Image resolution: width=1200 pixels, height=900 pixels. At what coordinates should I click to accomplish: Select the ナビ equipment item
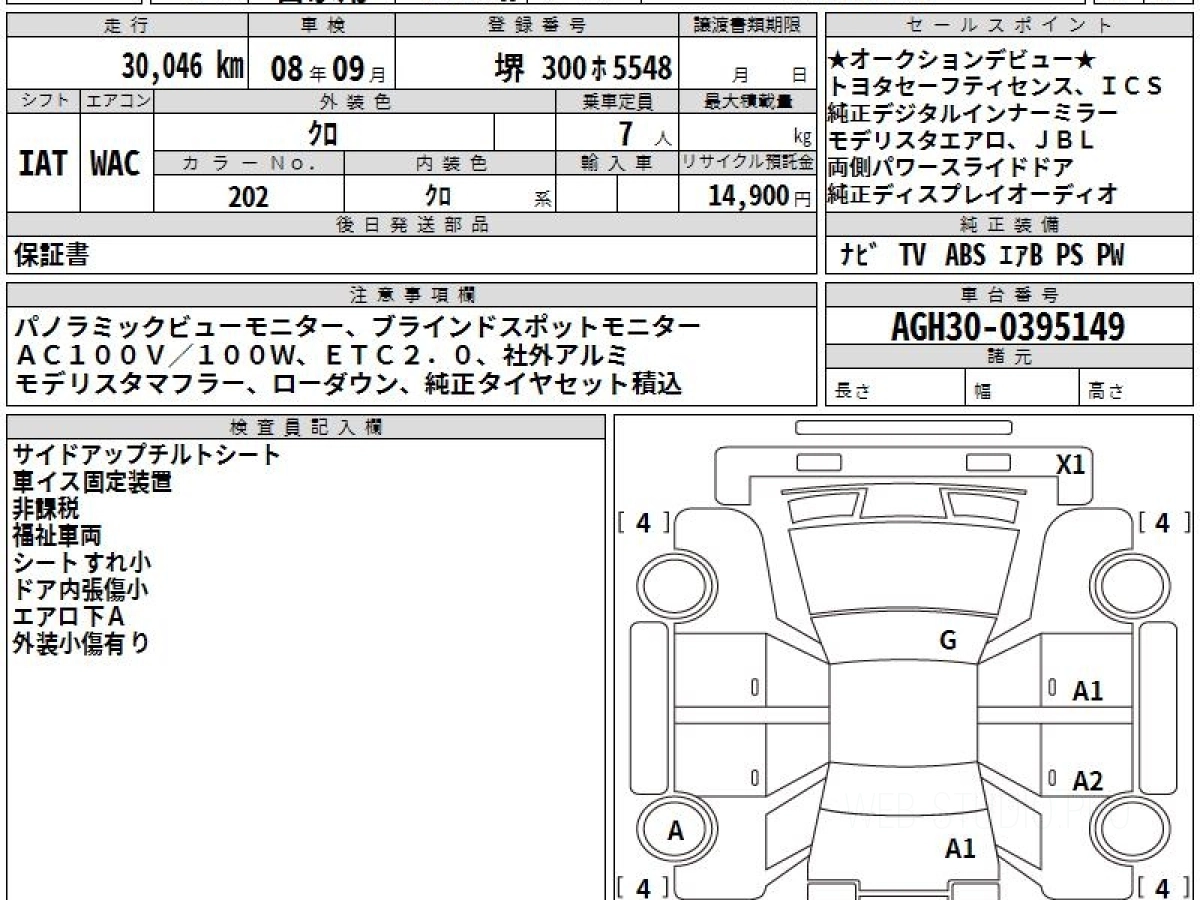[x=860, y=255]
